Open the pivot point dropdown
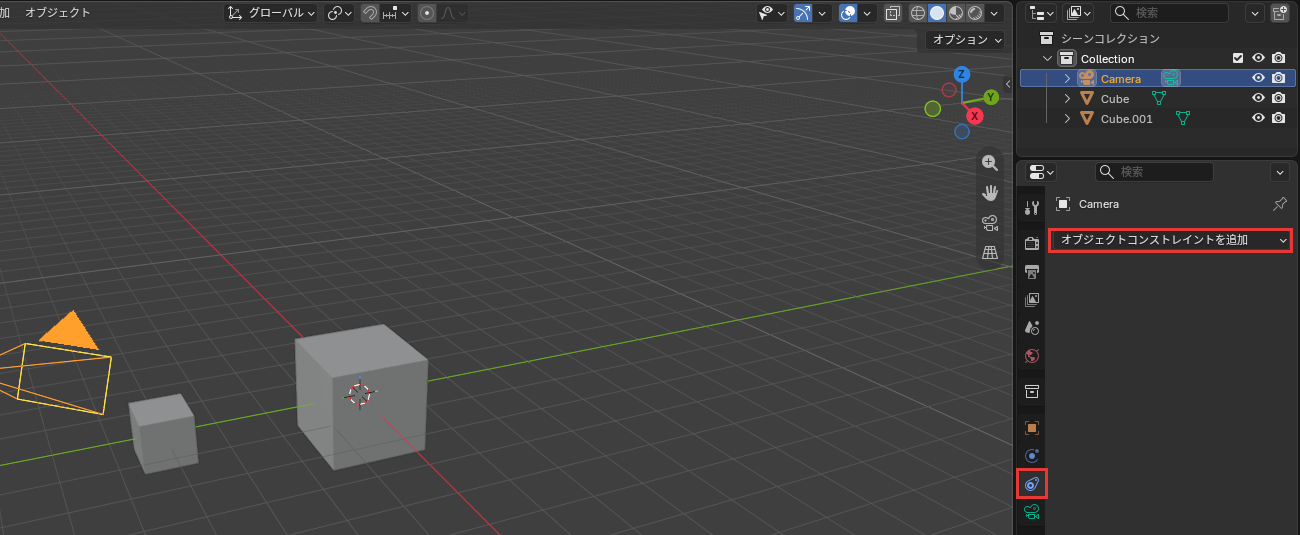This screenshot has height=535, width=1300. coord(340,13)
